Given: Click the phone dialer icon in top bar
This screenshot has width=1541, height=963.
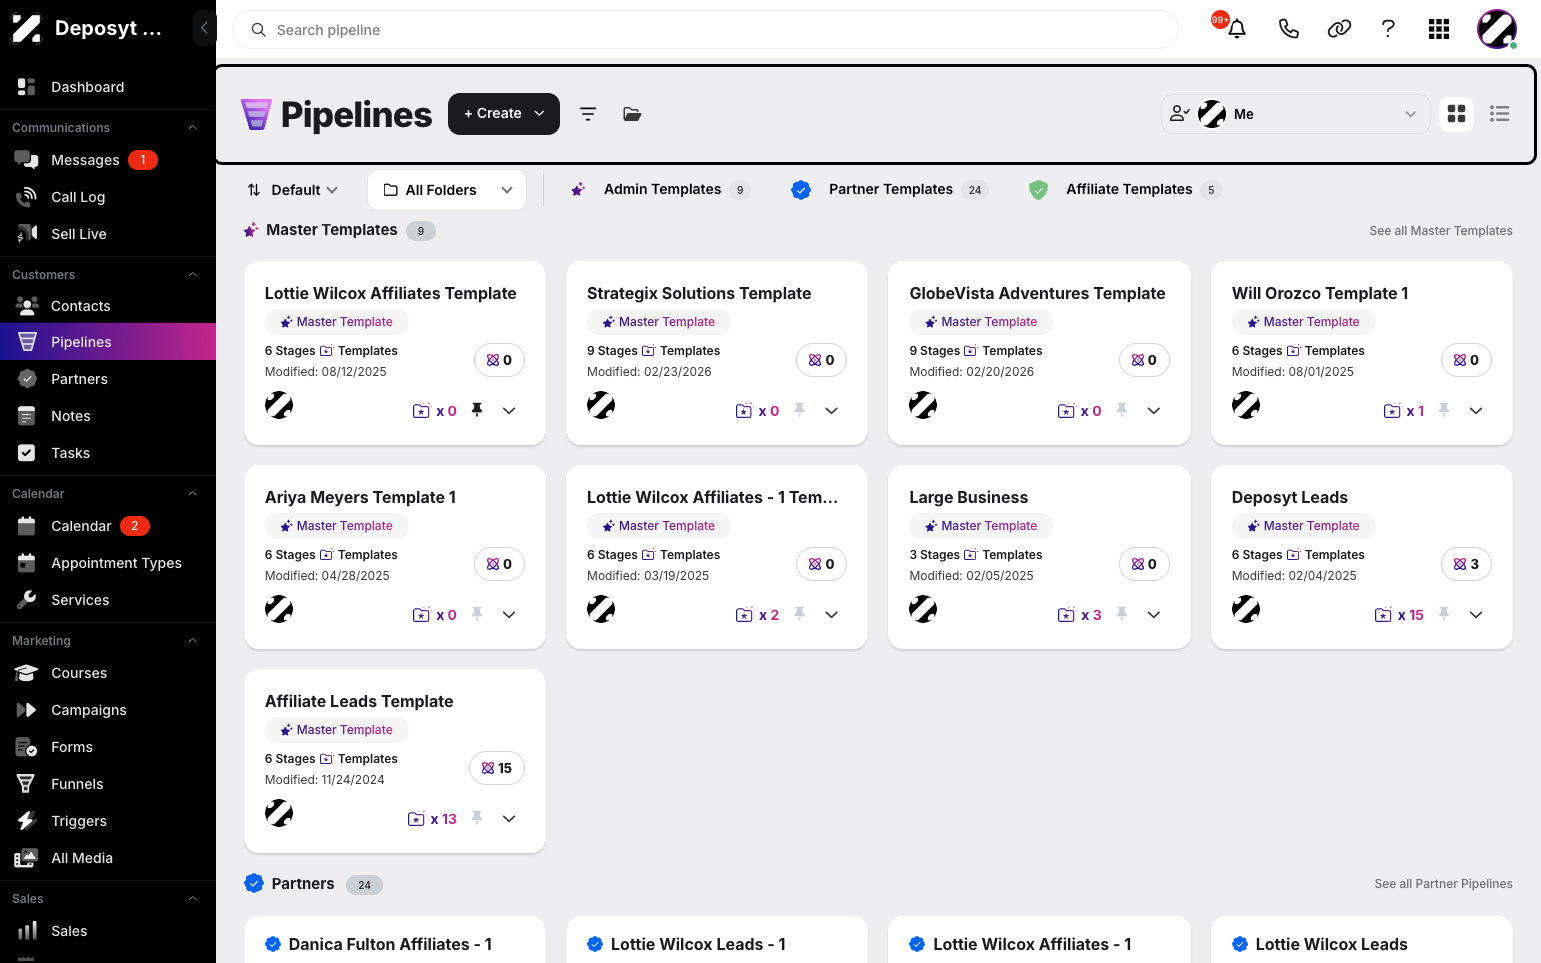Looking at the screenshot, I should coord(1289,29).
